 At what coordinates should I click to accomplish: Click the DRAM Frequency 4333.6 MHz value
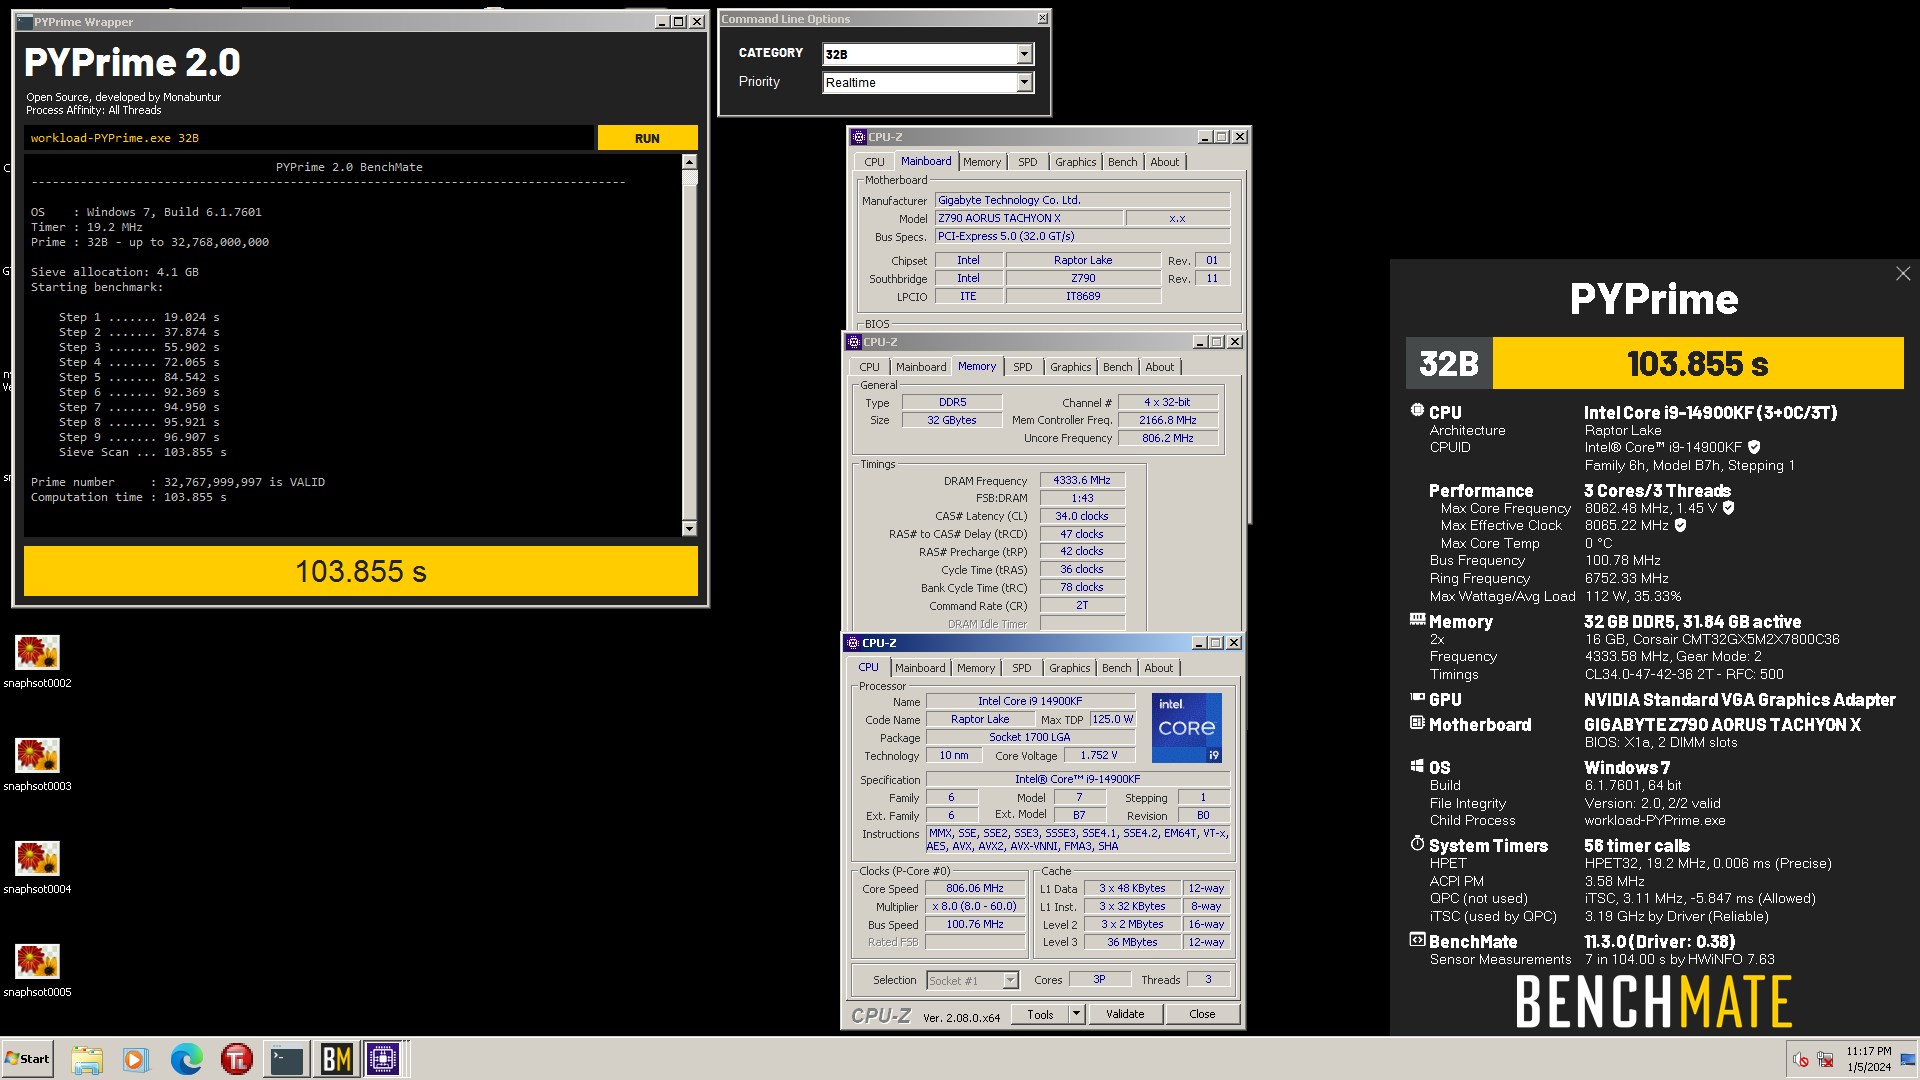(1082, 480)
